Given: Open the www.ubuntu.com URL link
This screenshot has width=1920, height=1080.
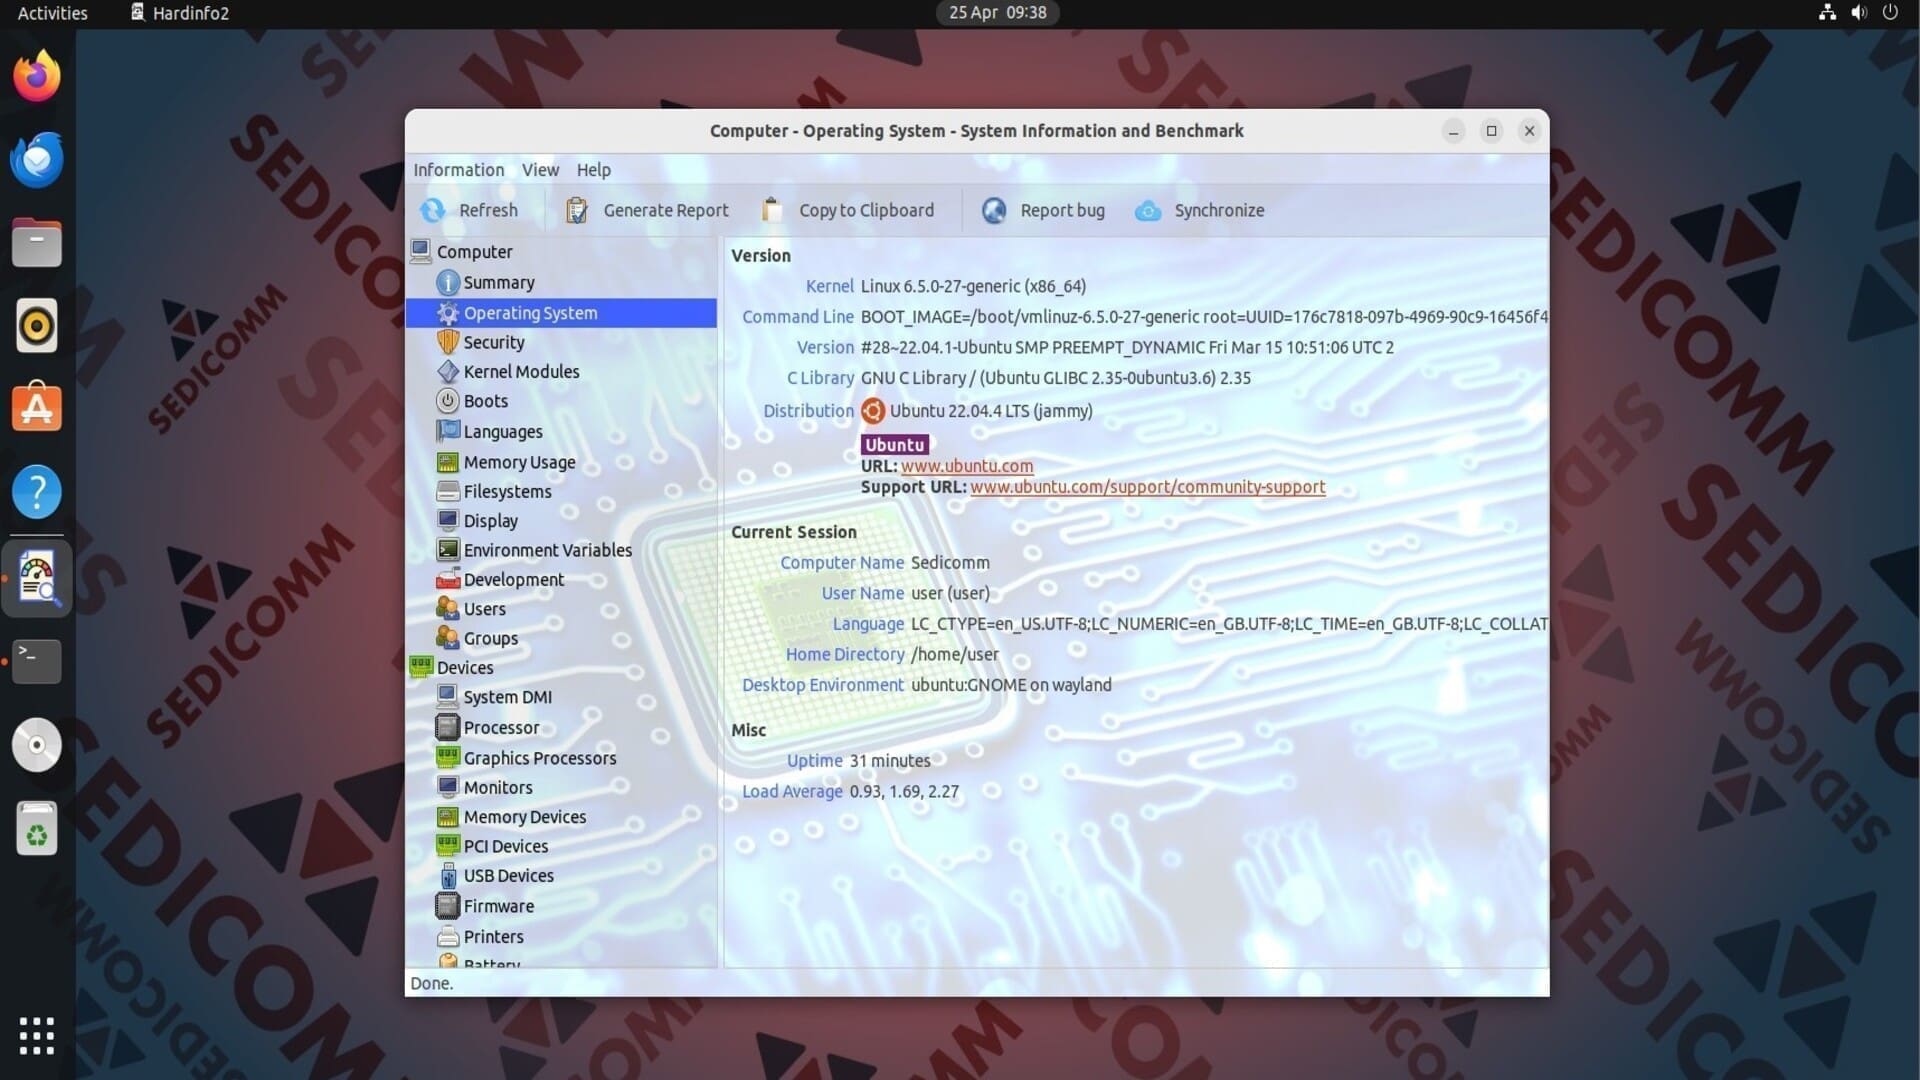Looking at the screenshot, I should click(x=967, y=466).
